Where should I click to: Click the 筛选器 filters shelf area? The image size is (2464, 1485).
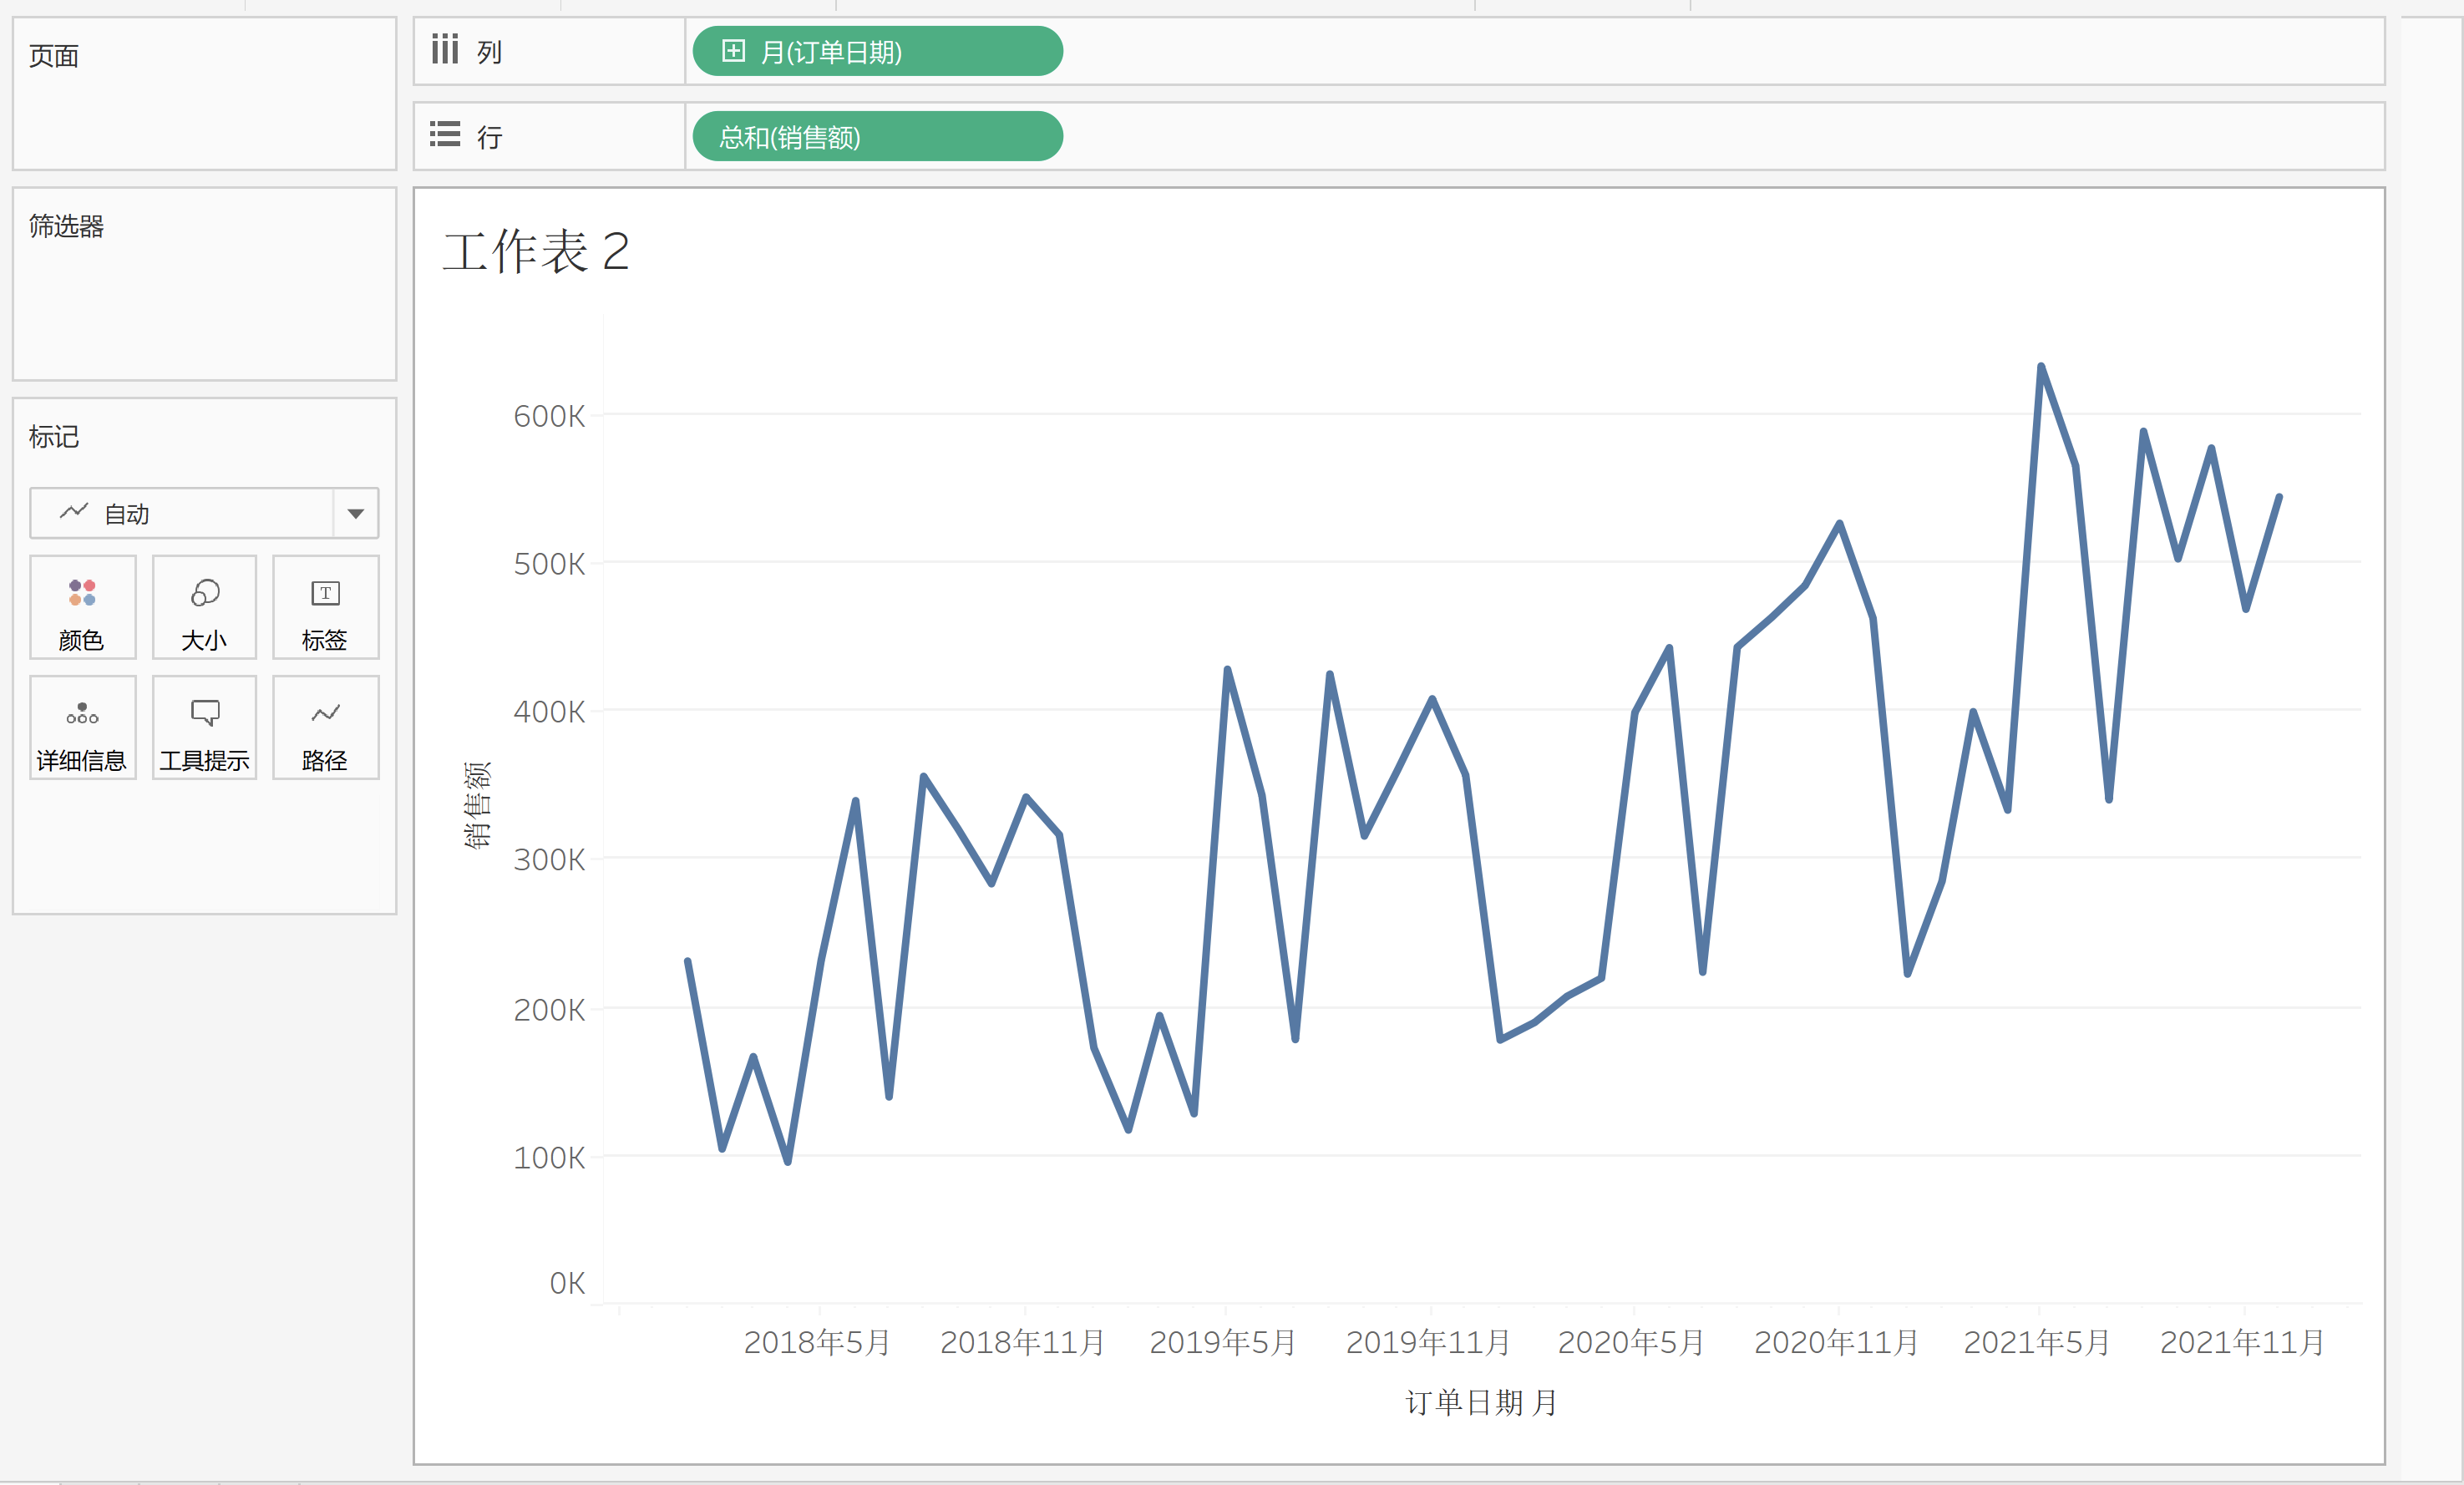204,284
